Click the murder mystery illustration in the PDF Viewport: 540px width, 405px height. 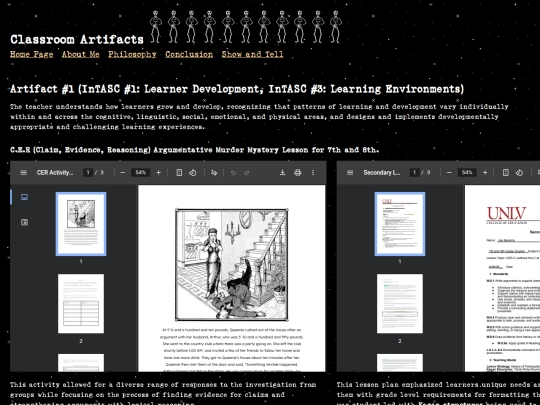click(x=232, y=264)
